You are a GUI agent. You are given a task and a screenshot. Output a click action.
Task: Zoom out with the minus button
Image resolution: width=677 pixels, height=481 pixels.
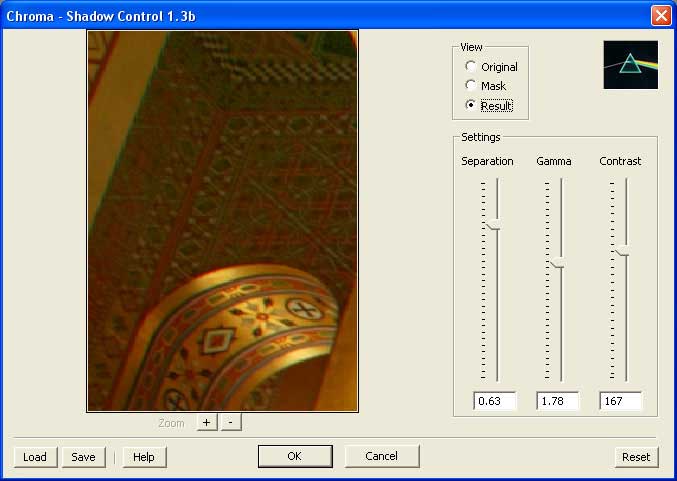pos(231,422)
